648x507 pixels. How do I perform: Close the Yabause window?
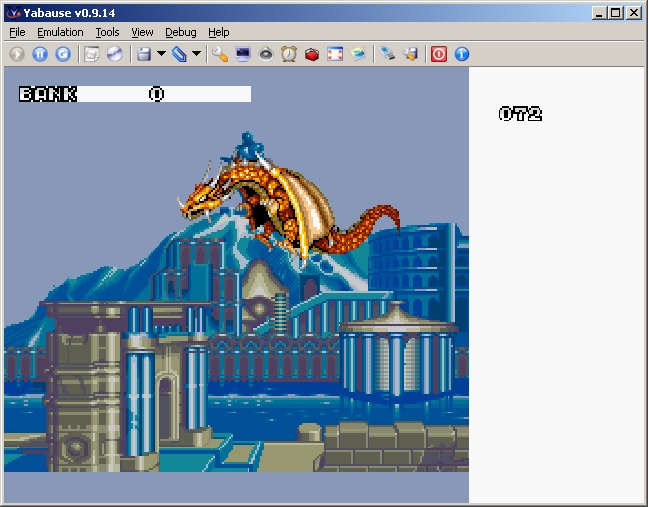point(634,13)
